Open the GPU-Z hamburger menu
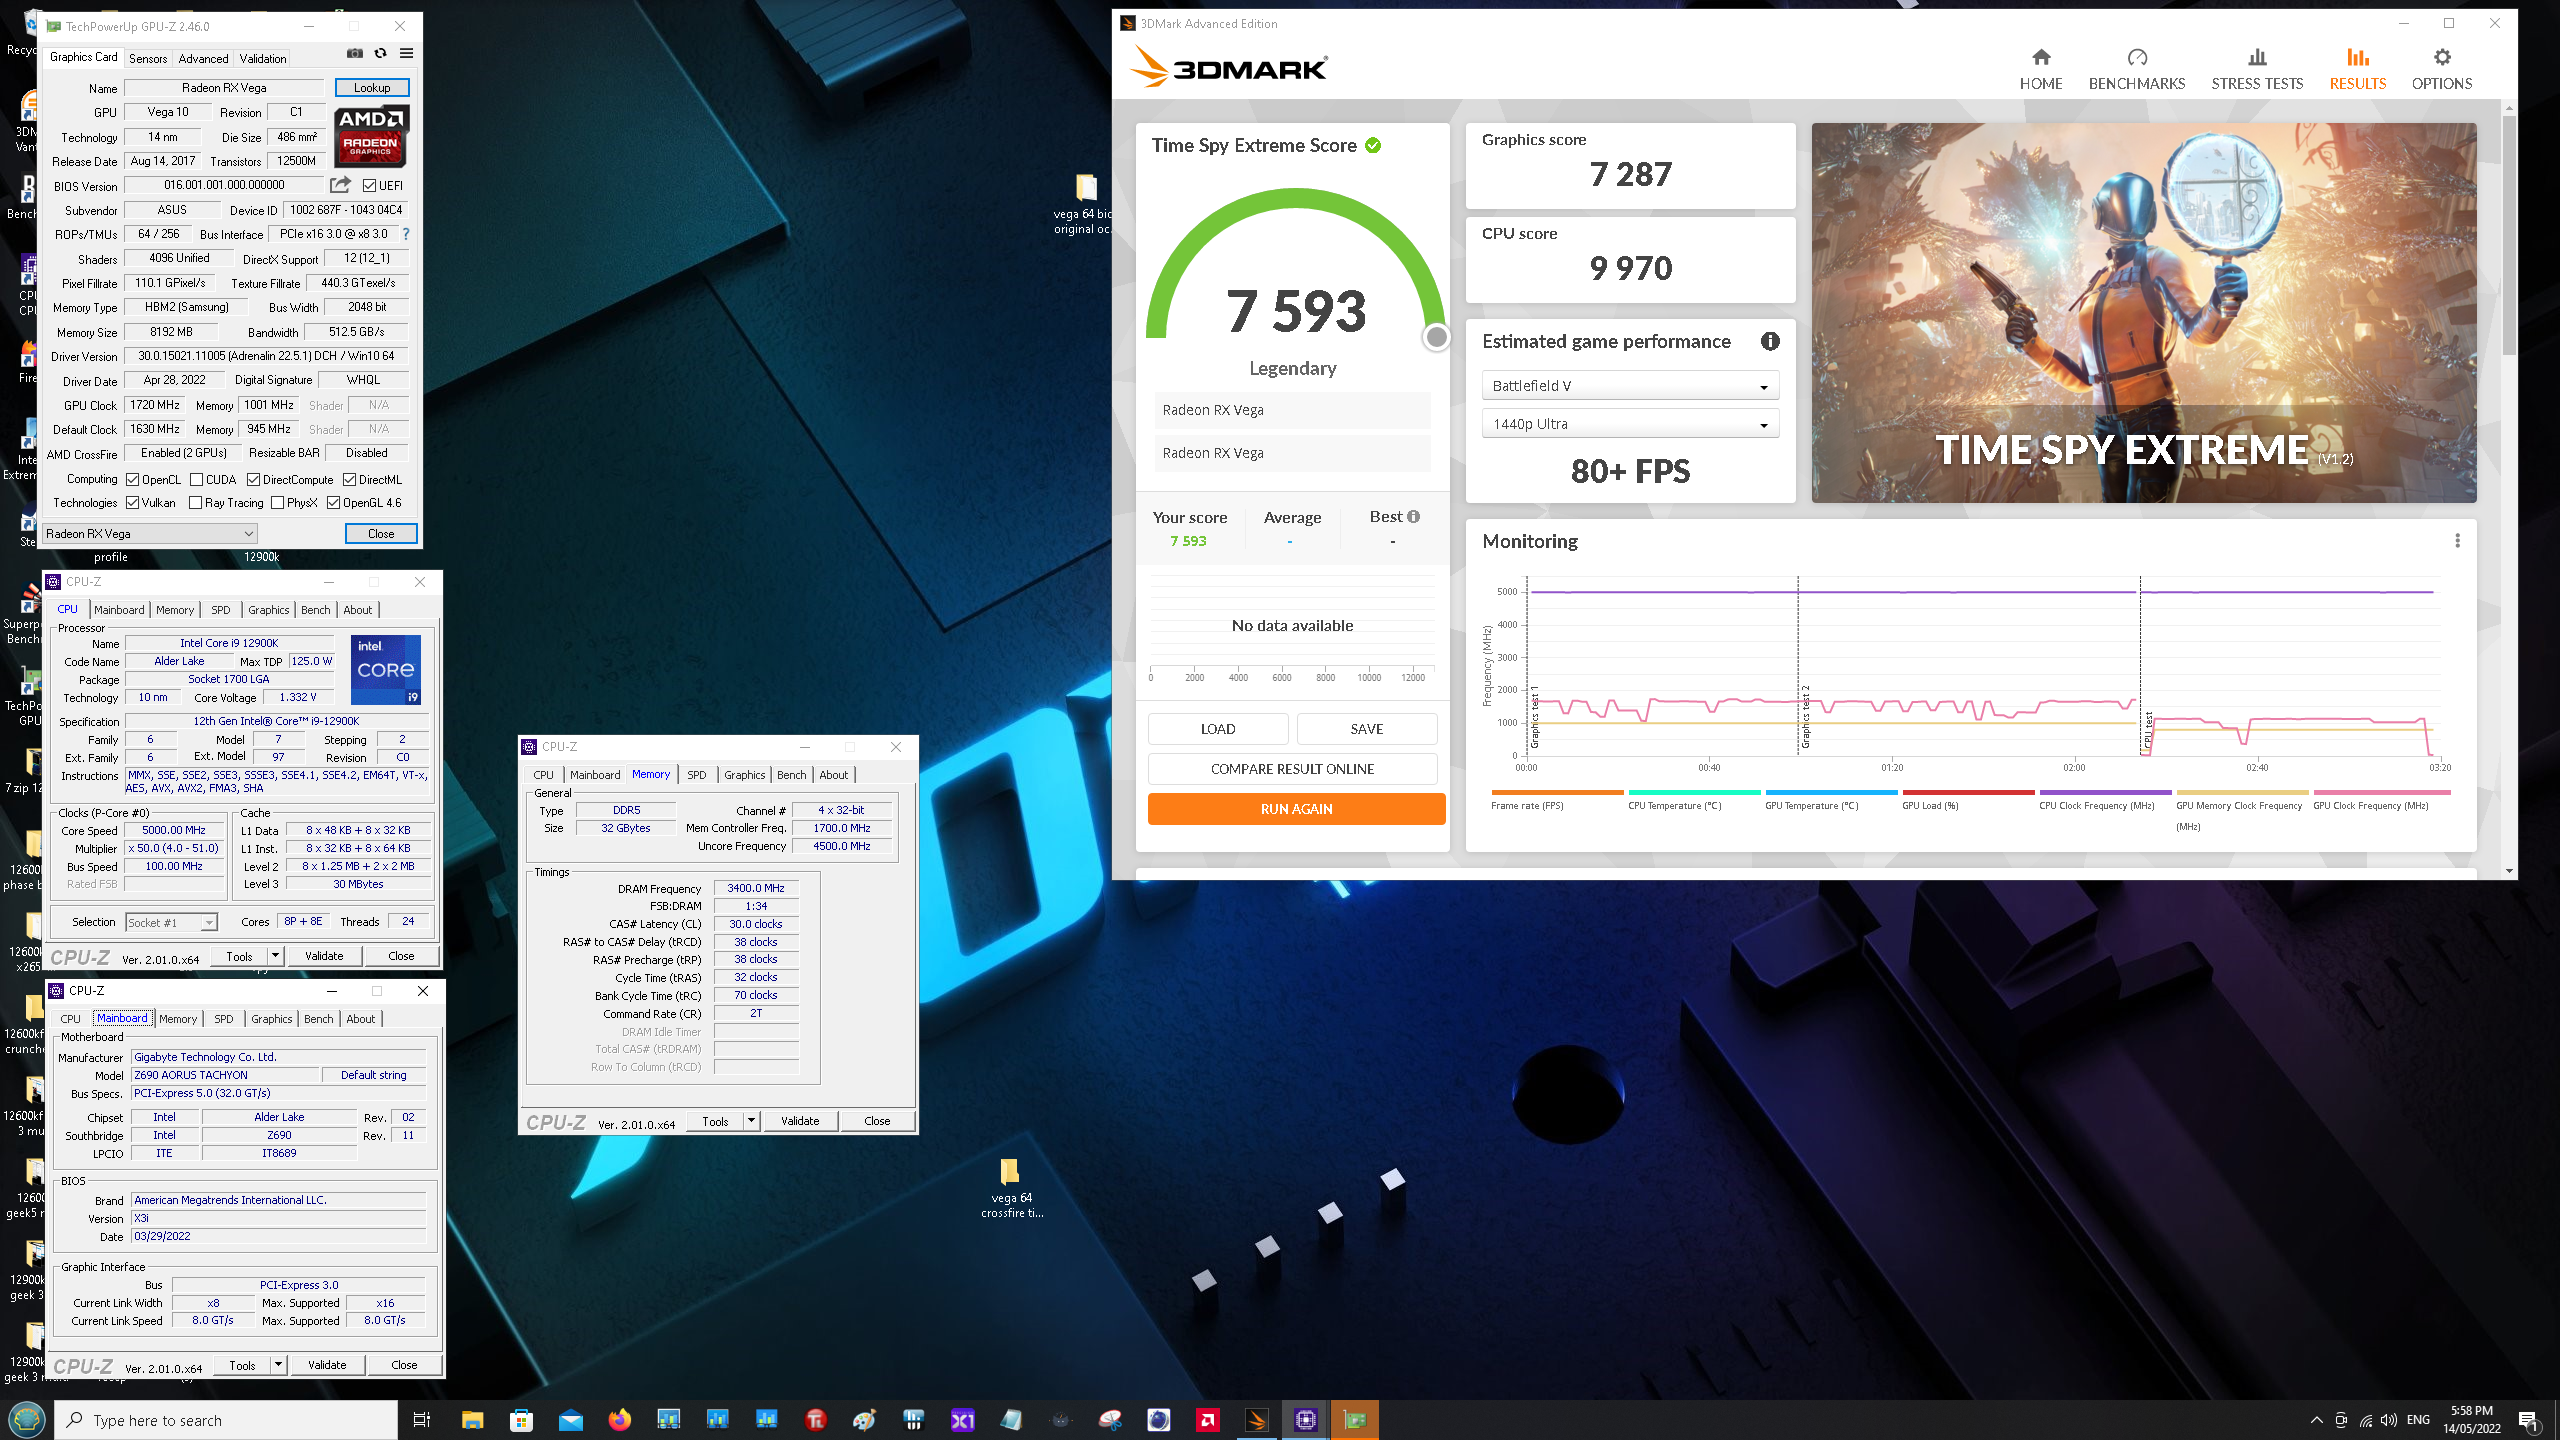The image size is (2560, 1440). (406, 53)
